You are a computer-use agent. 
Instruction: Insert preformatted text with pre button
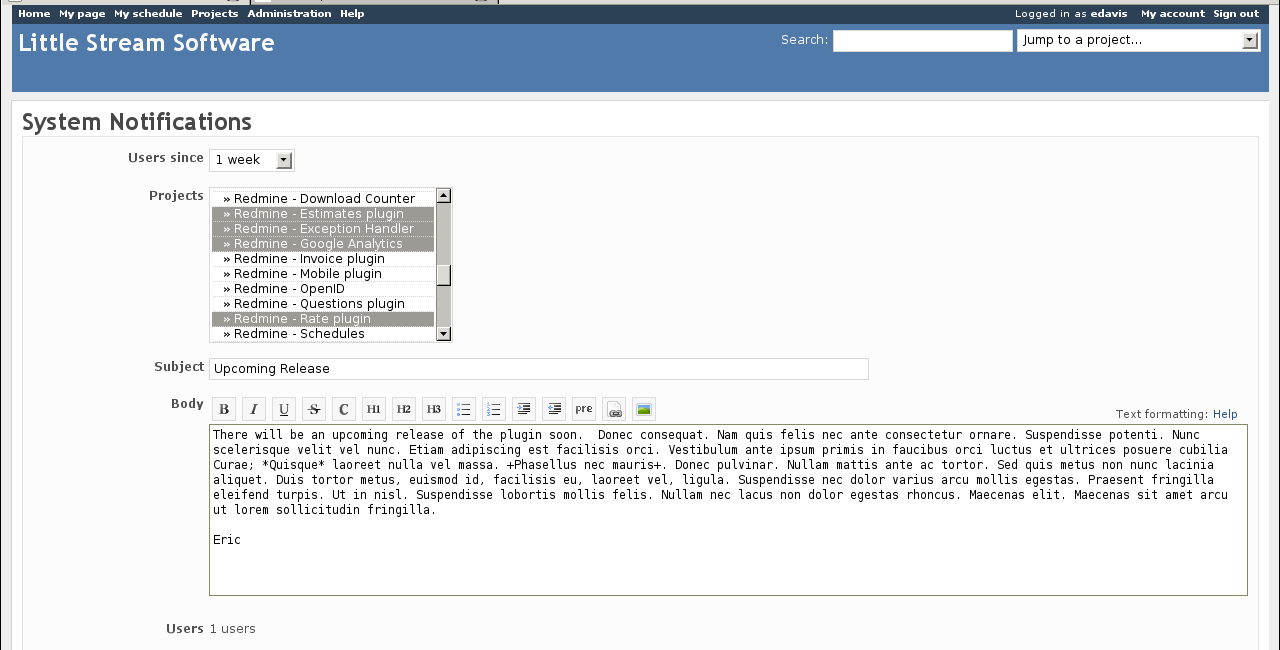pos(584,409)
